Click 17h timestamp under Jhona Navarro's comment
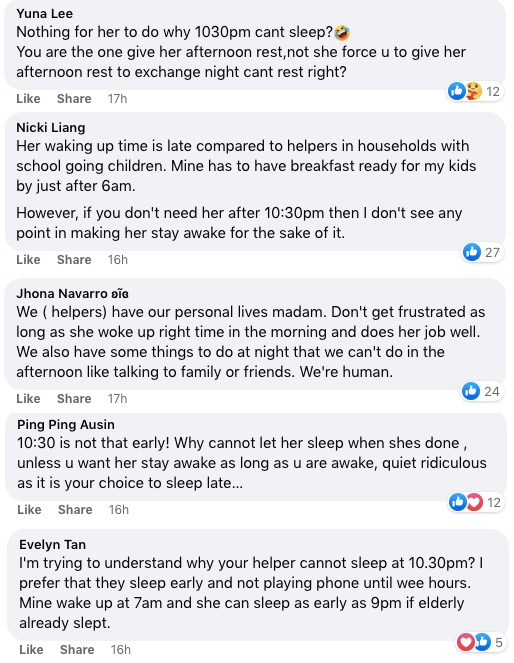 coord(117,398)
